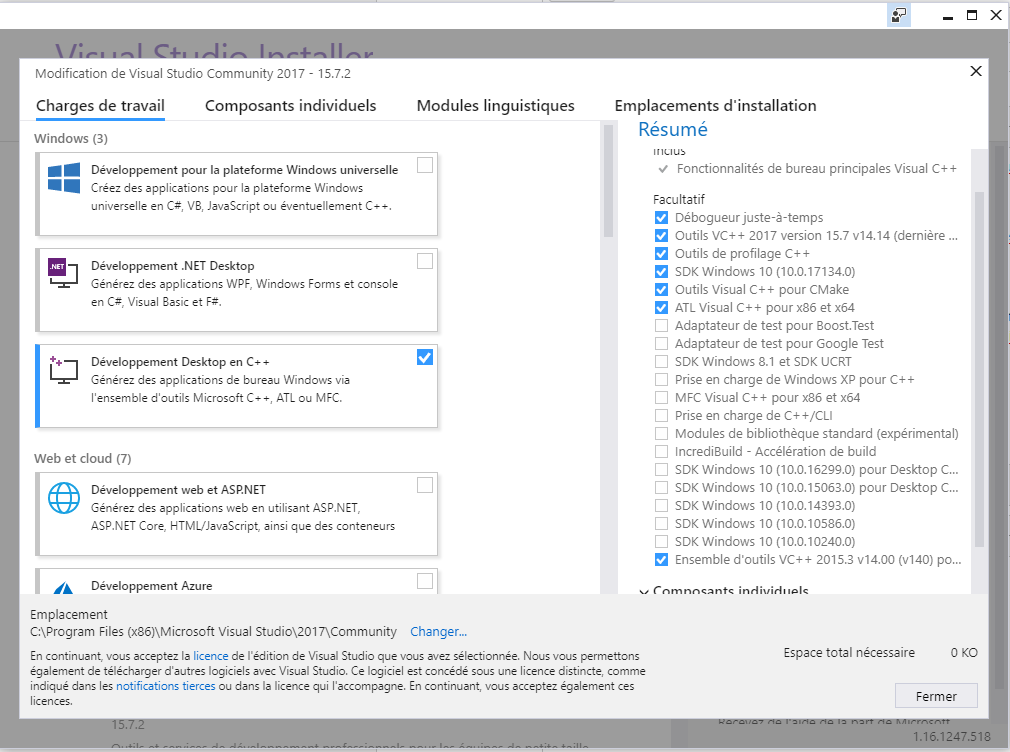The image size is (1010, 752).
Task: Enable the Windows universal platform workload checkbox
Action: (424, 166)
